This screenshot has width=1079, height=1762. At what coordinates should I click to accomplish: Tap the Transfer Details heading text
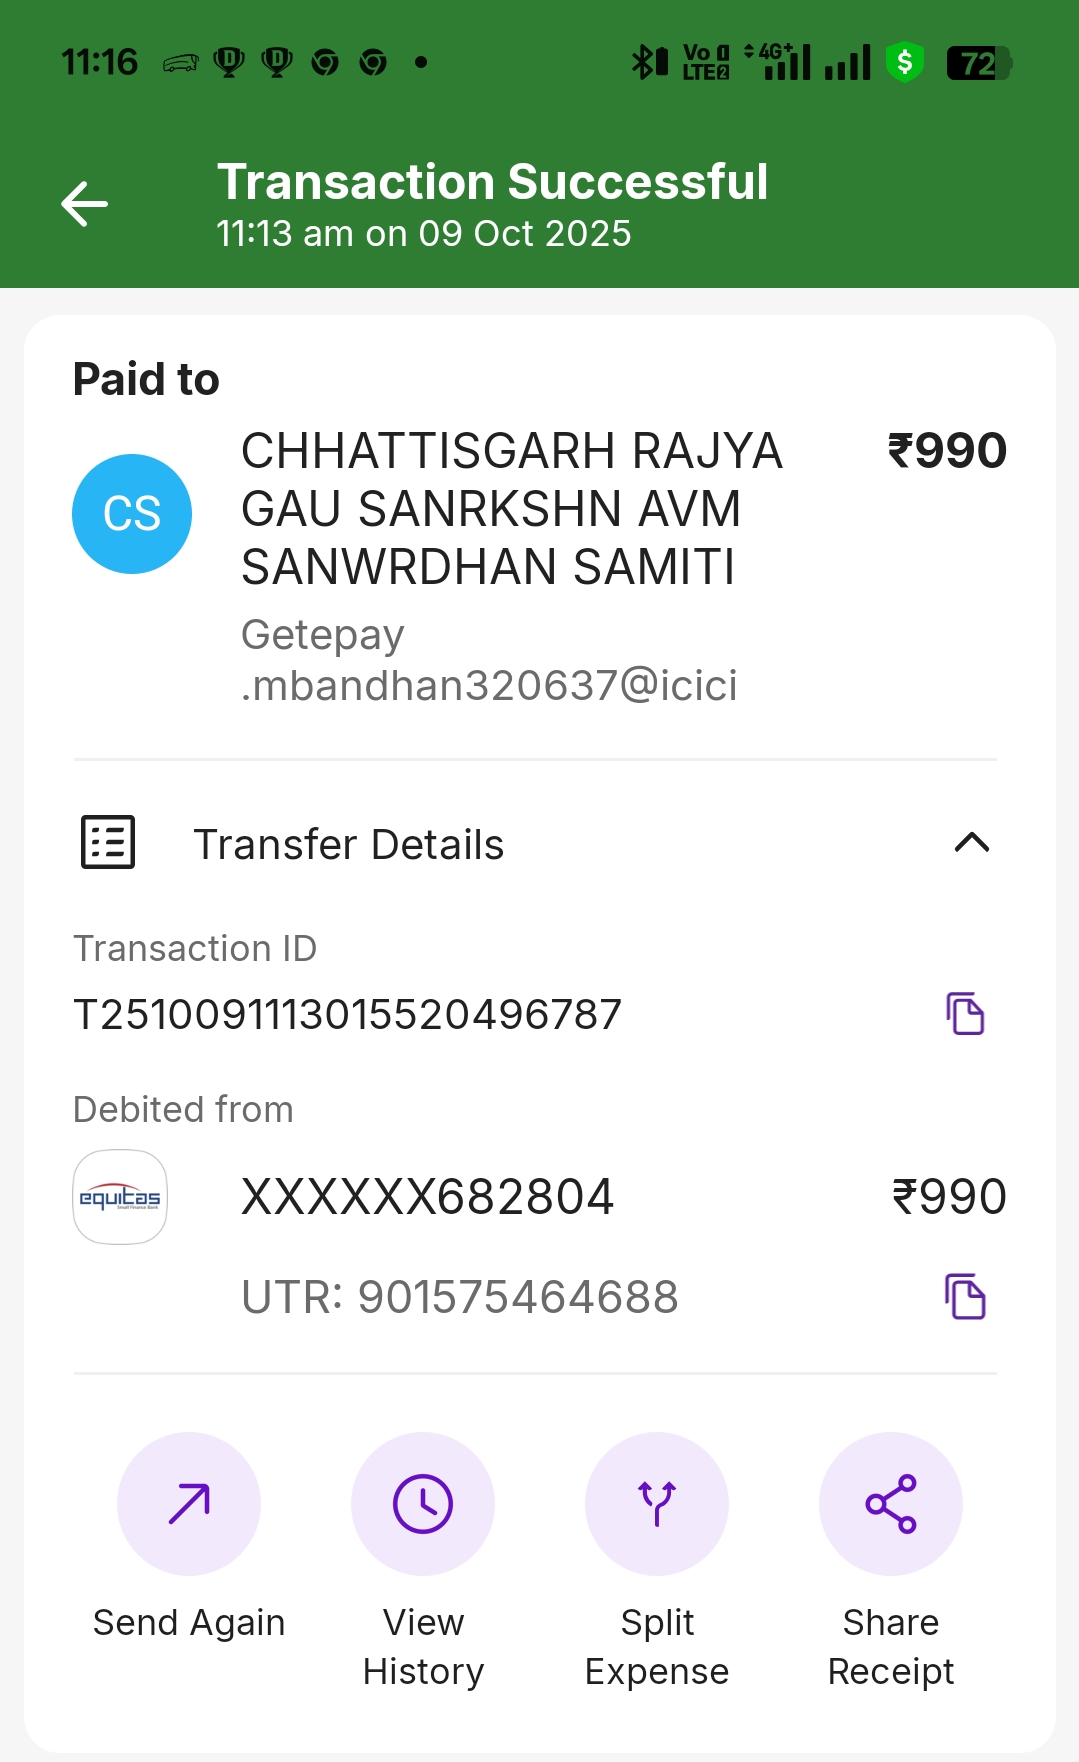(x=349, y=845)
